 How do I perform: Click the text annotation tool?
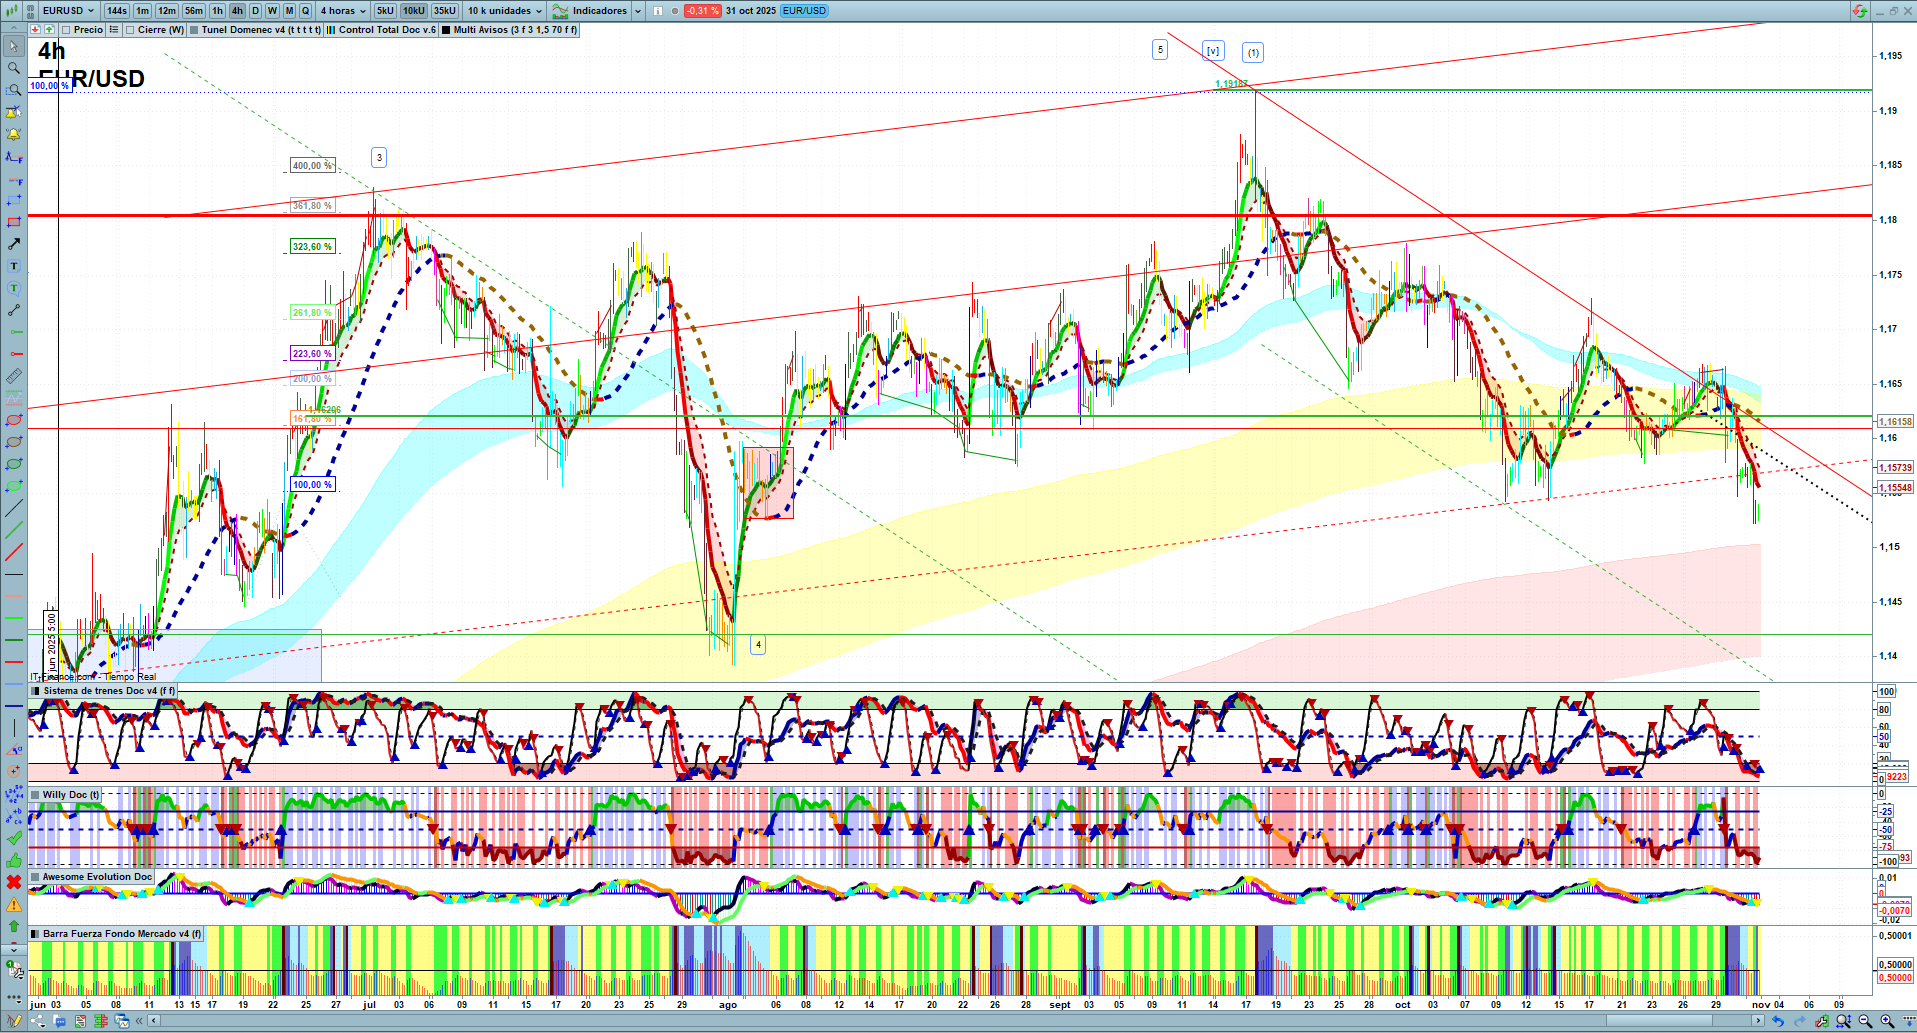[x=14, y=266]
